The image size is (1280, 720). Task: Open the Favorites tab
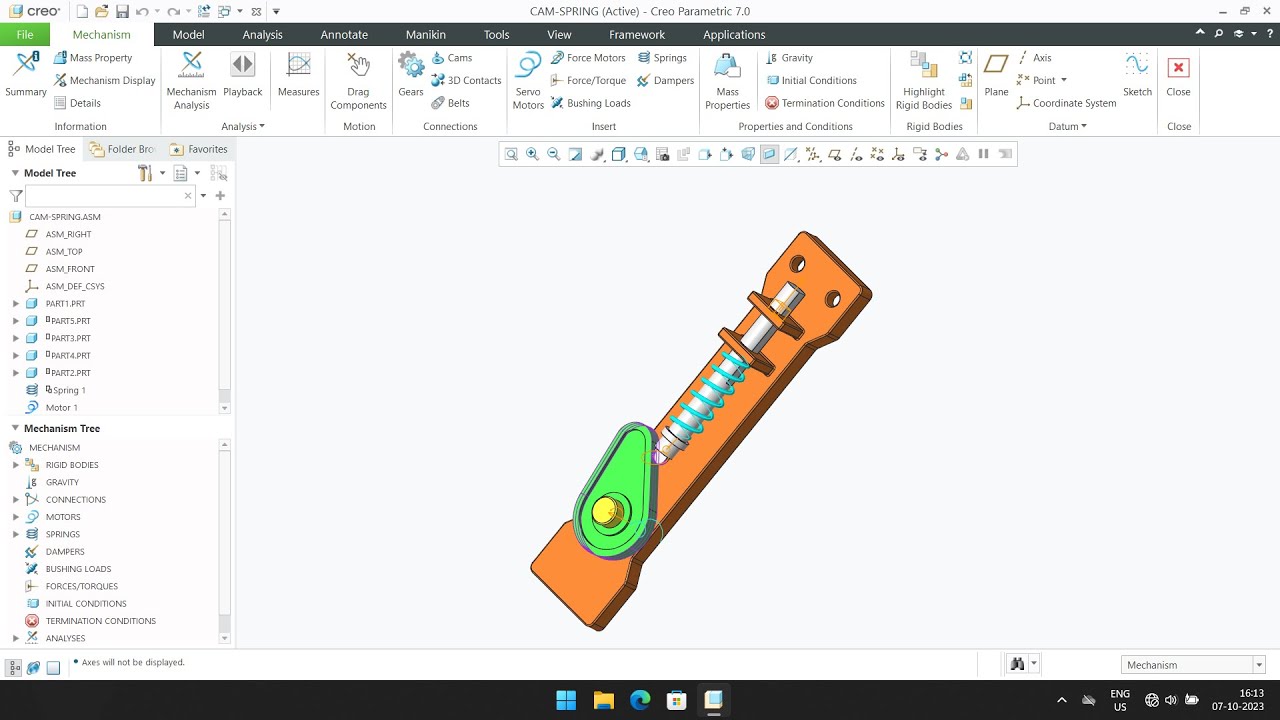(x=199, y=149)
